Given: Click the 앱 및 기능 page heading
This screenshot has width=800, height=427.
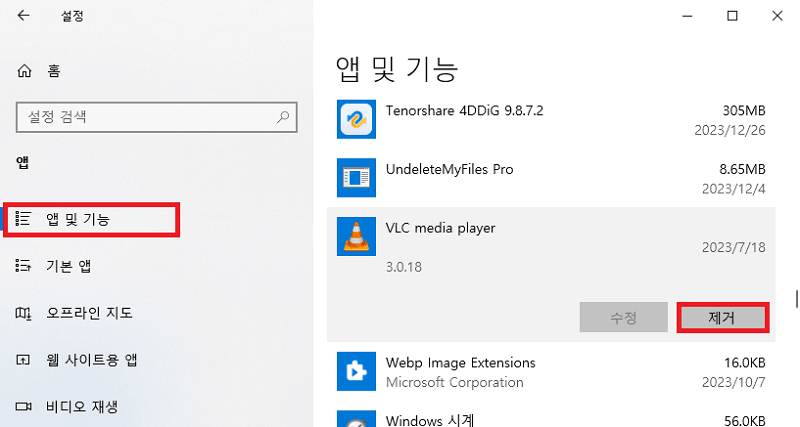Looking at the screenshot, I should pos(397,69).
